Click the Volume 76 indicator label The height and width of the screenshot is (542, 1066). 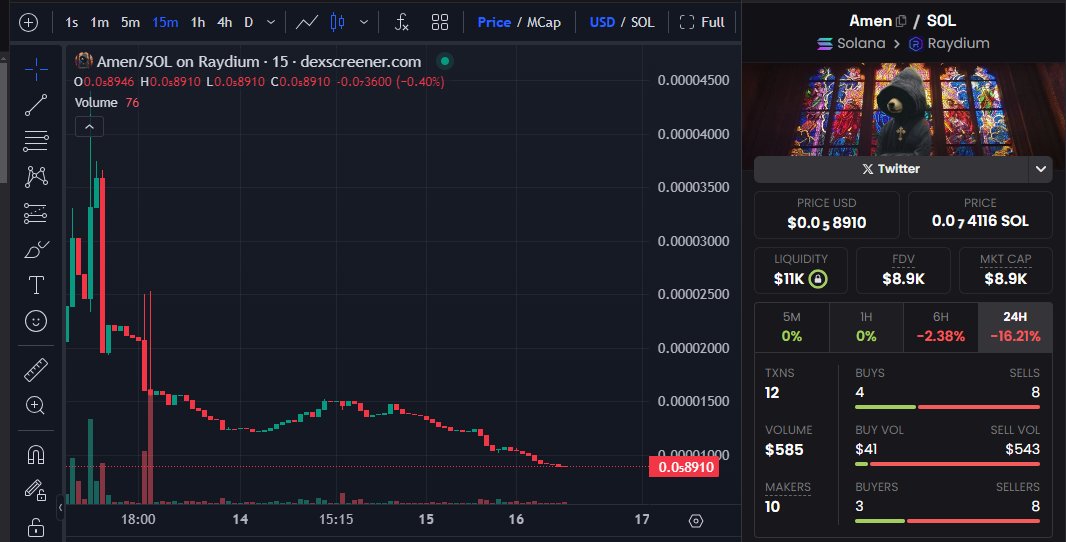point(107,103)
